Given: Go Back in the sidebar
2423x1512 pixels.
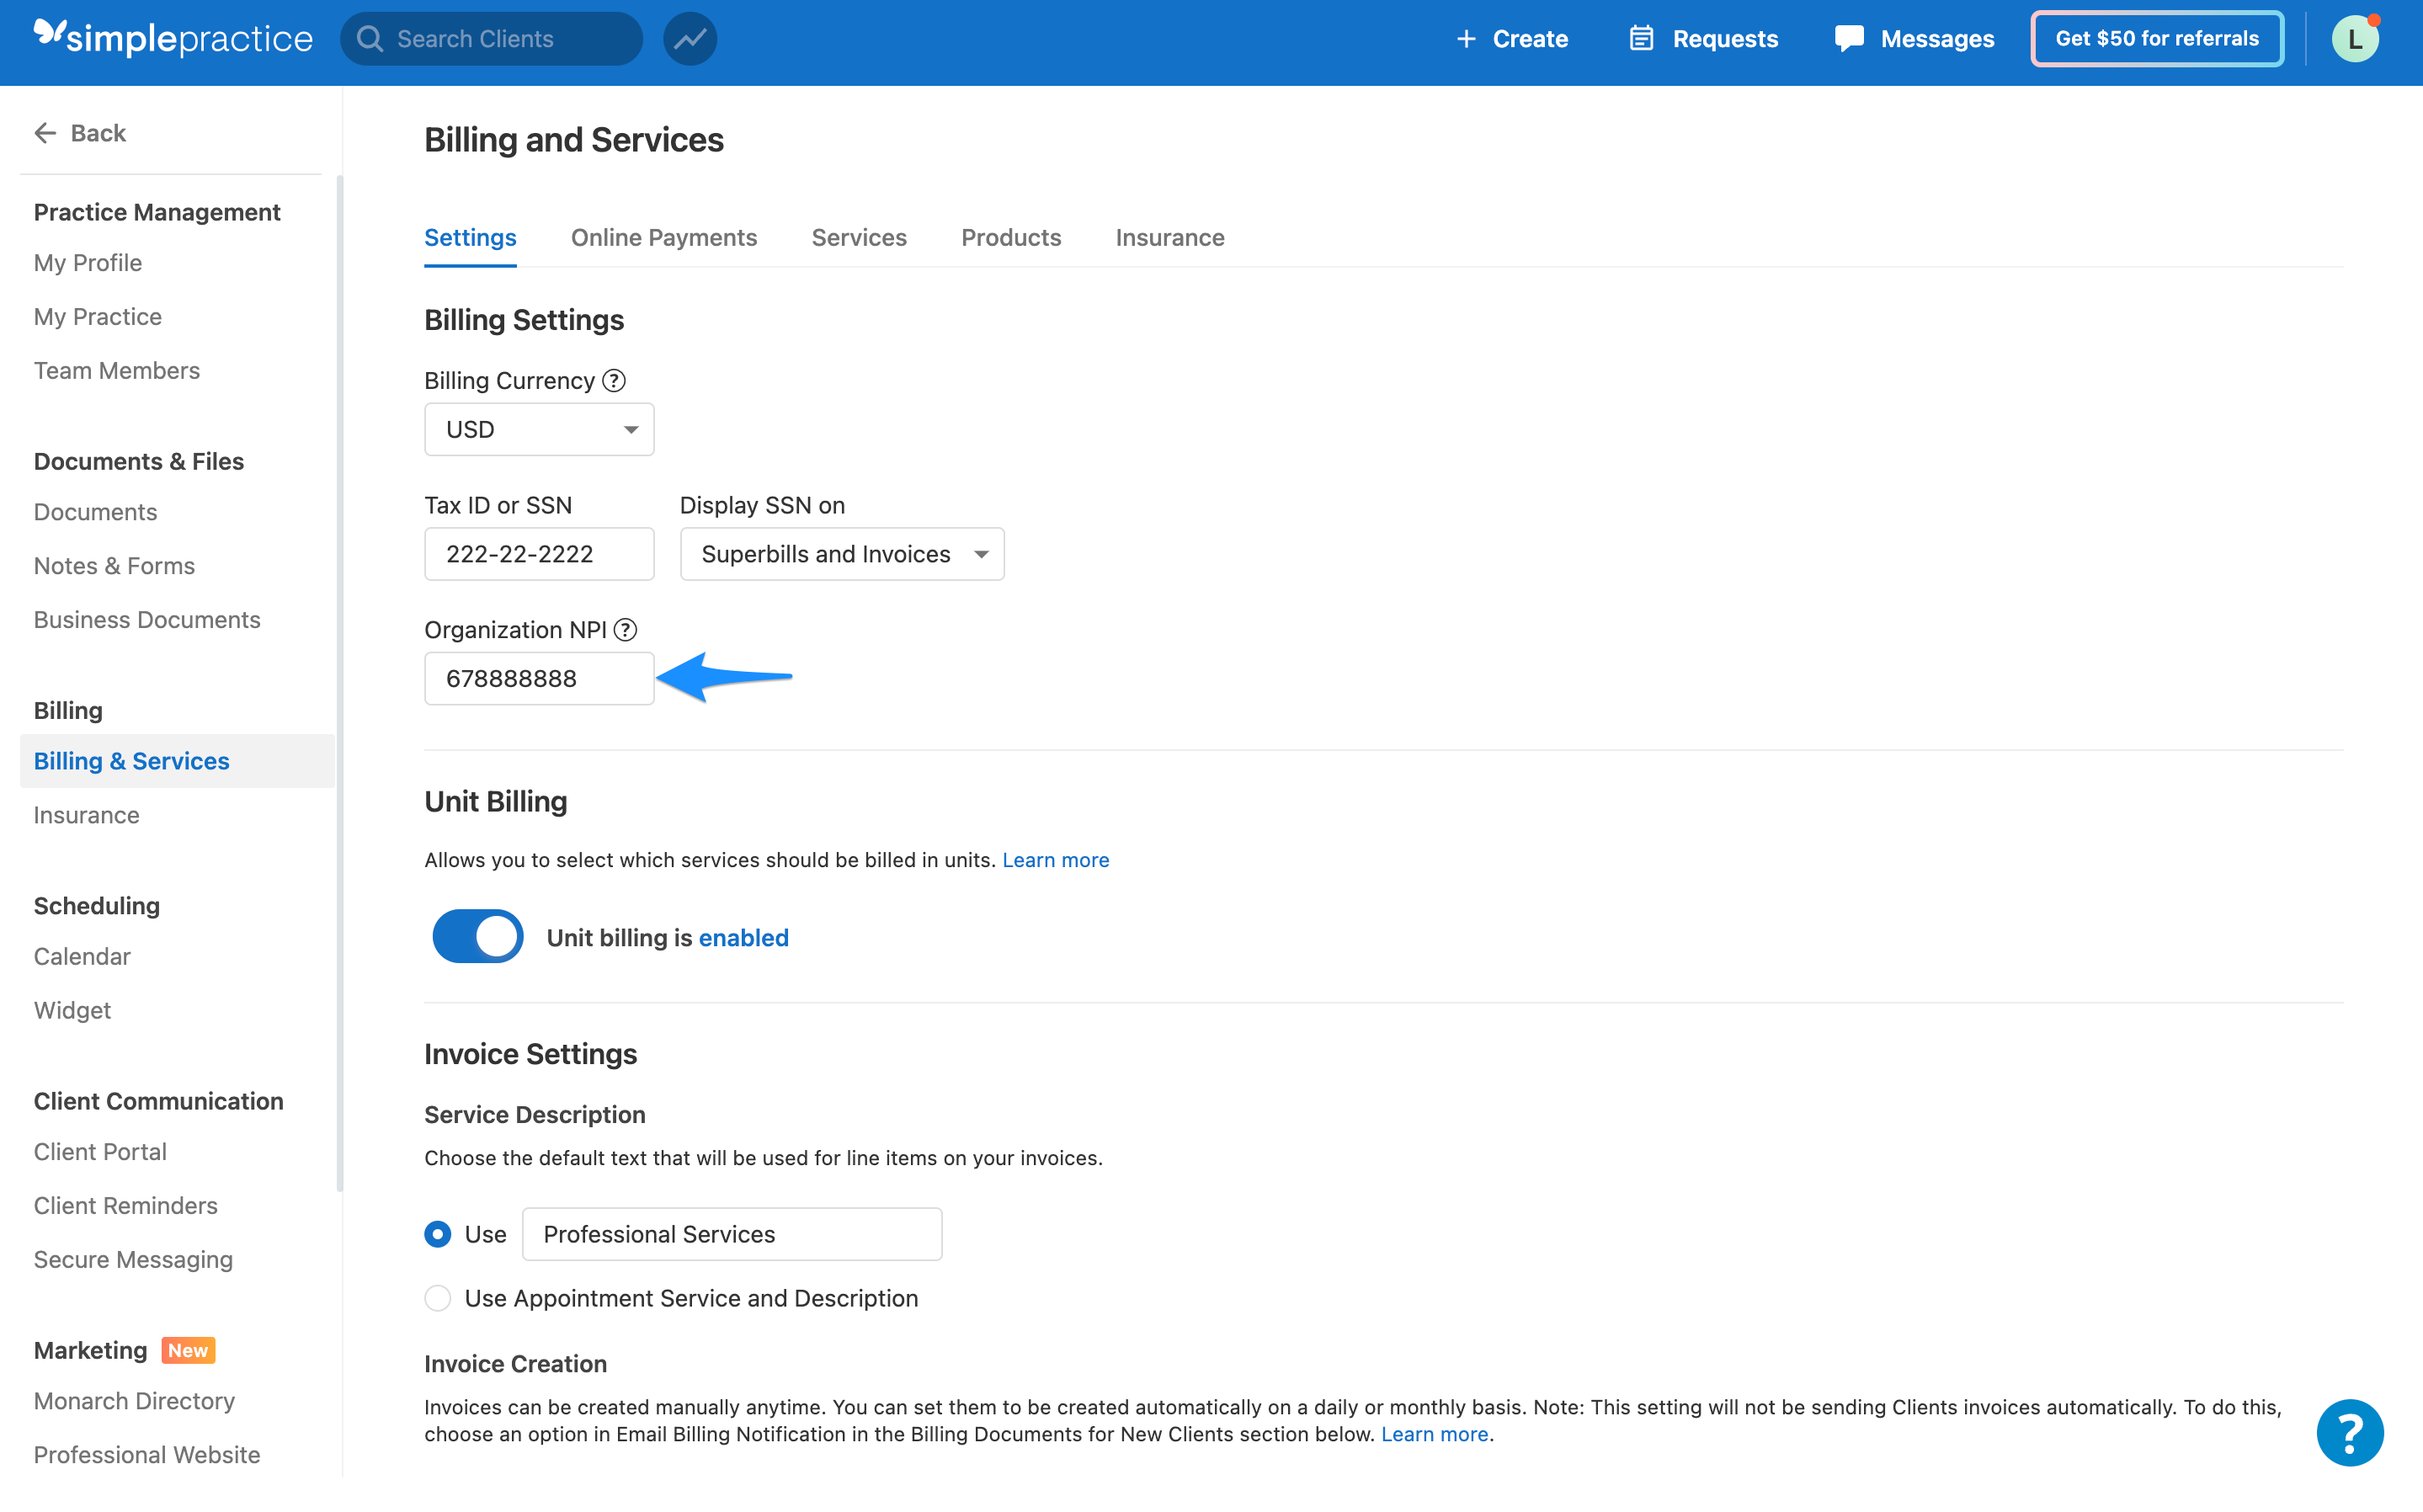Looking at the screenshot, I should point(80,133).
